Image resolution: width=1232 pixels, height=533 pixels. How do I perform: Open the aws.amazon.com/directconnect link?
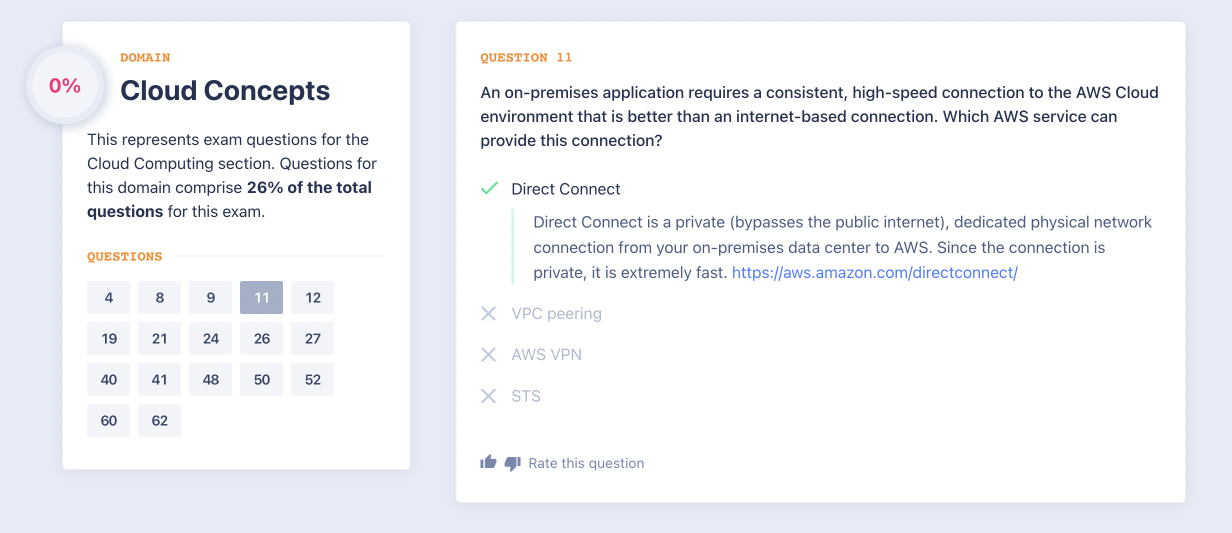coord(875,272)
